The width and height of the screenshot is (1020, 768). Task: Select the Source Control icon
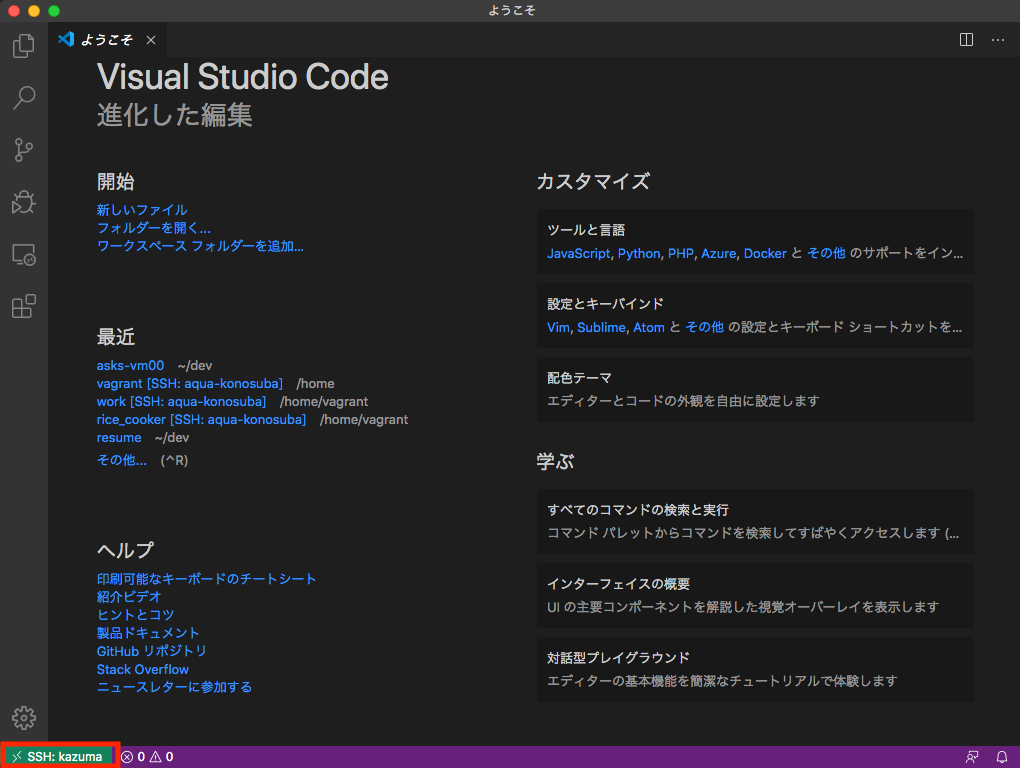[x=23, y=149]
